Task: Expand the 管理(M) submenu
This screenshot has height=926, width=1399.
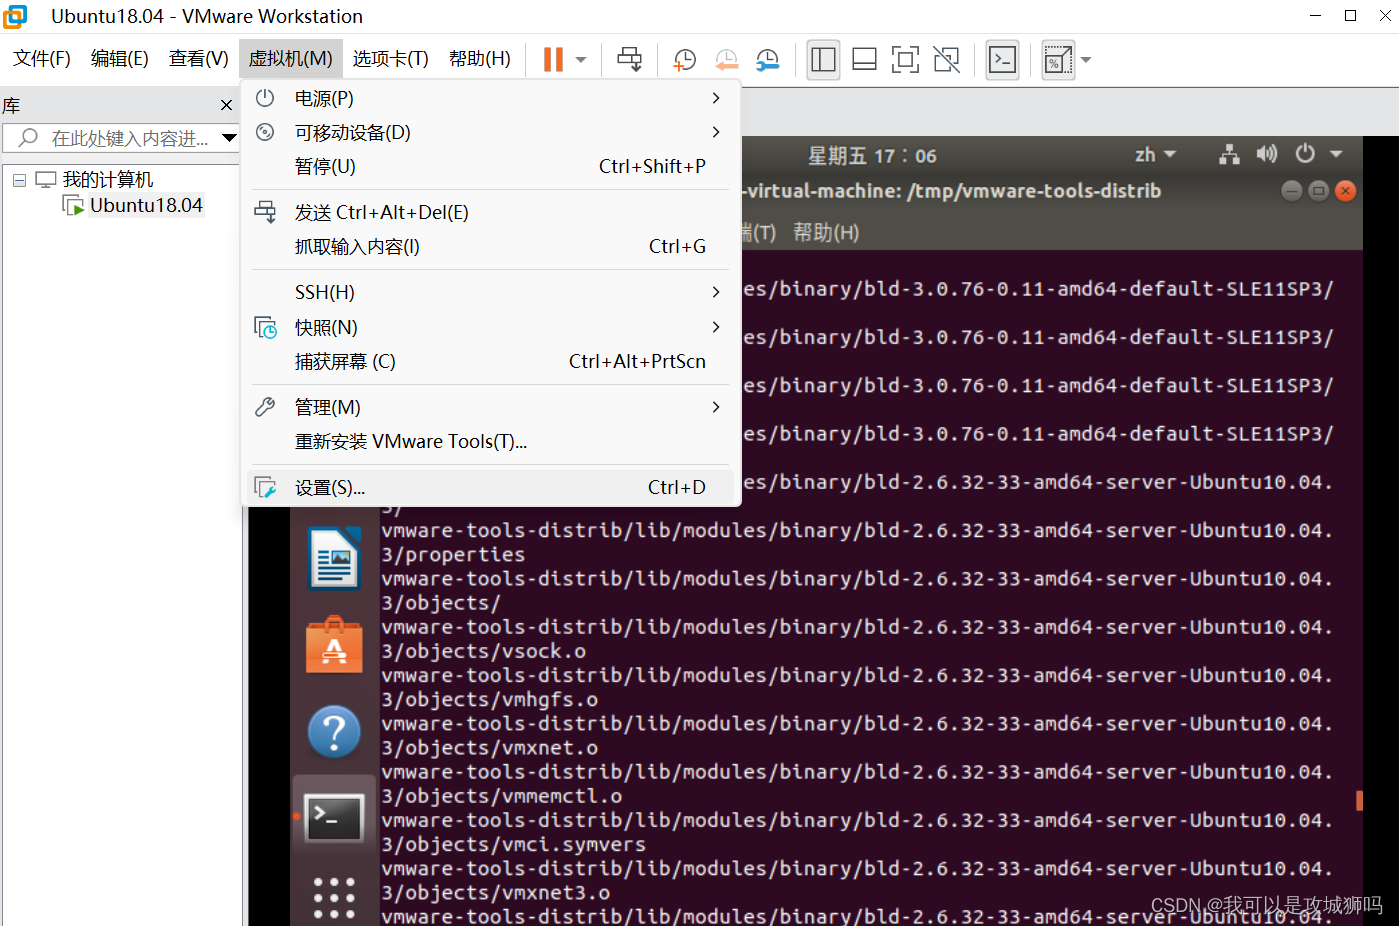Action: click(x=490, y=407)
